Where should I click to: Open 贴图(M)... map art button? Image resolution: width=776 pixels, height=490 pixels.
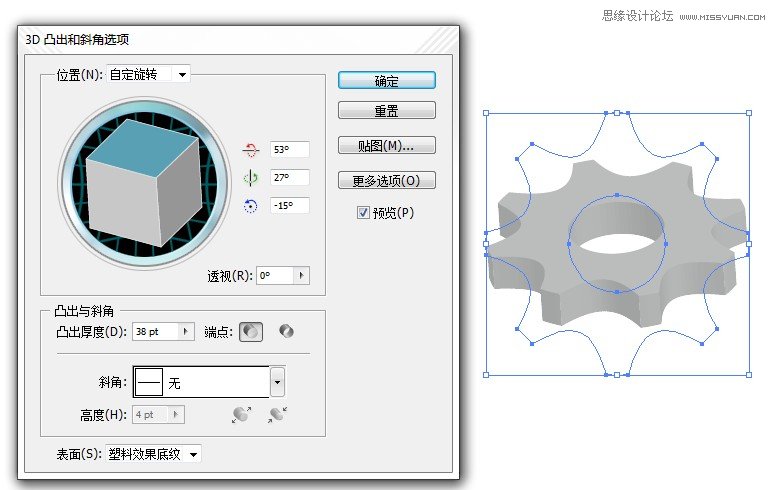[x=387, y=146]
